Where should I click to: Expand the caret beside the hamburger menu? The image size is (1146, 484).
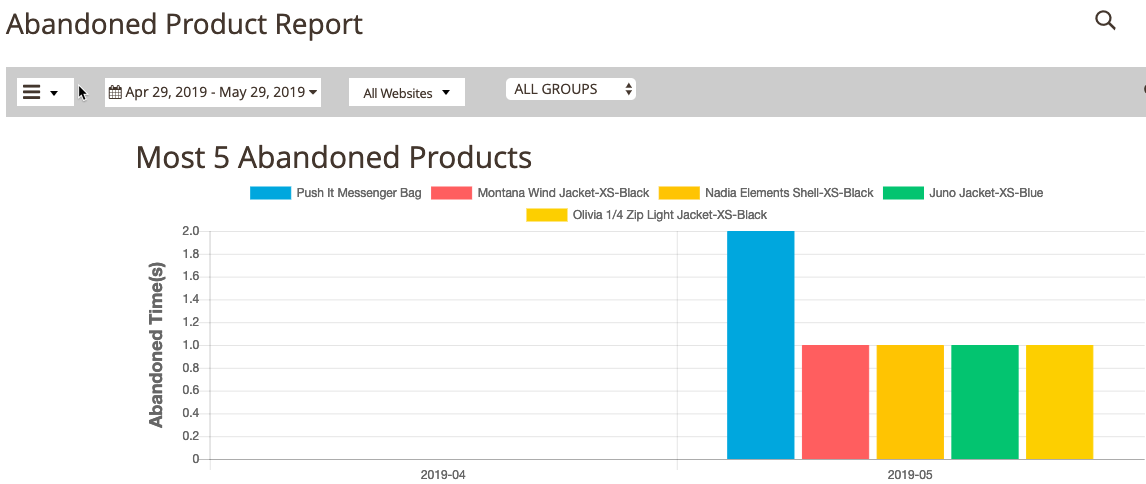pos(54,93)
